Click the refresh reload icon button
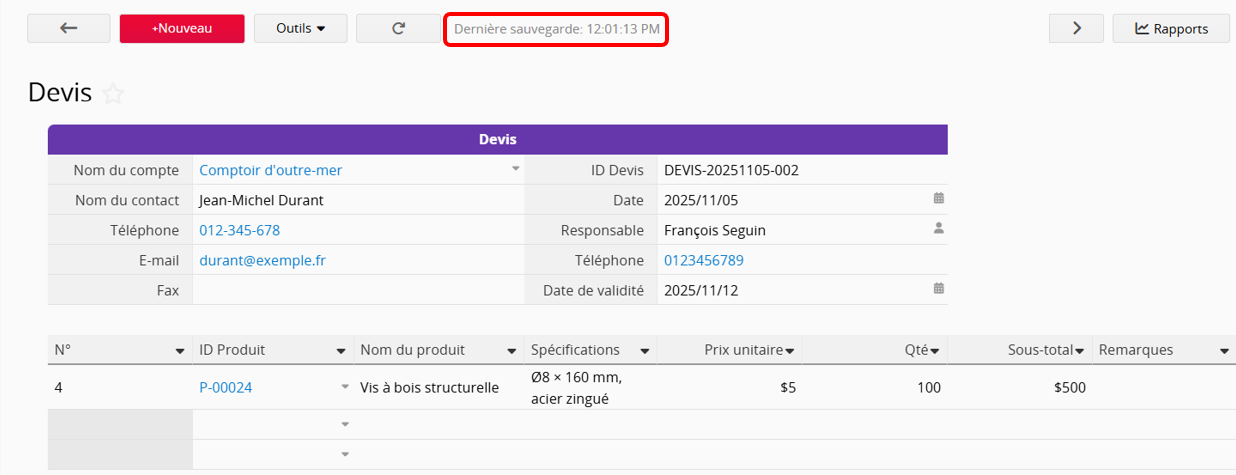The width and height of the screenshot is (1236, 475). 398,29
